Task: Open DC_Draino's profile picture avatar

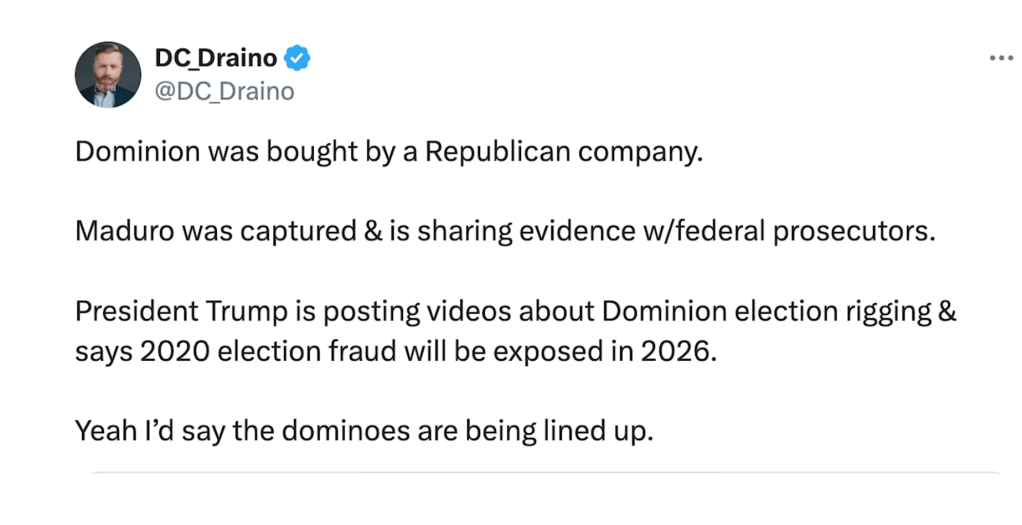Action: coord(108,74)
